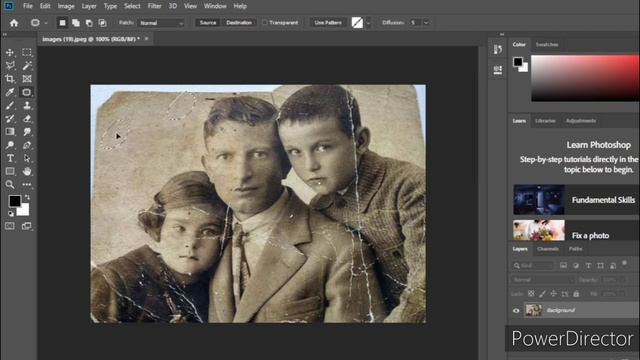Hide the Background layer with eye icon
The image size is (640, 360).
pyautogui.click(x=516, y=311)
